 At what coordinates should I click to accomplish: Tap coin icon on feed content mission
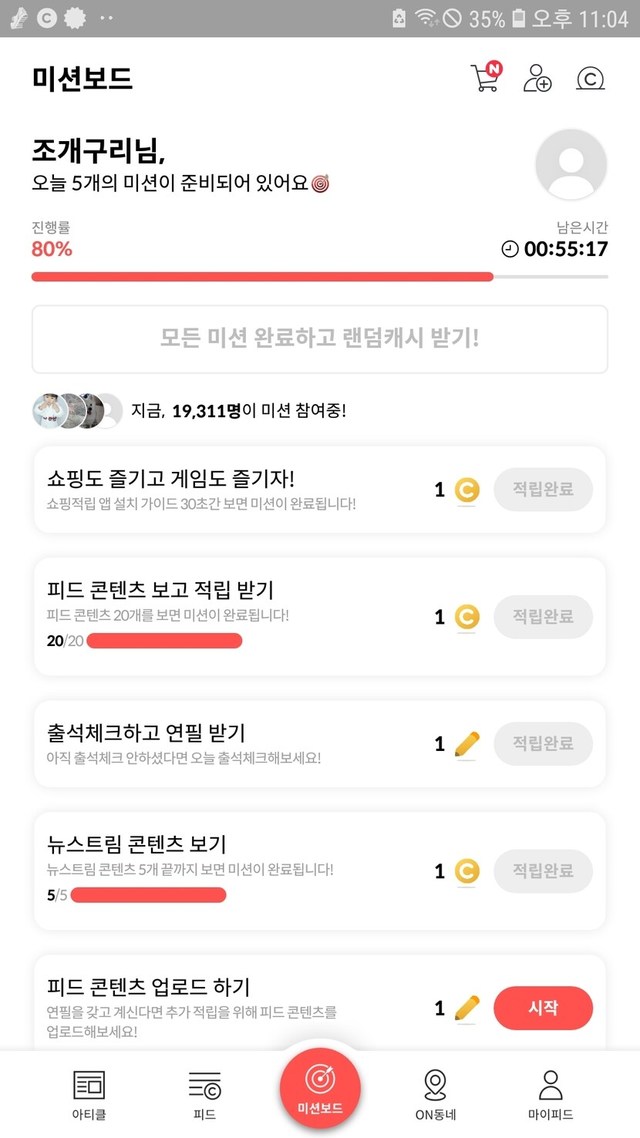(467, 617)
